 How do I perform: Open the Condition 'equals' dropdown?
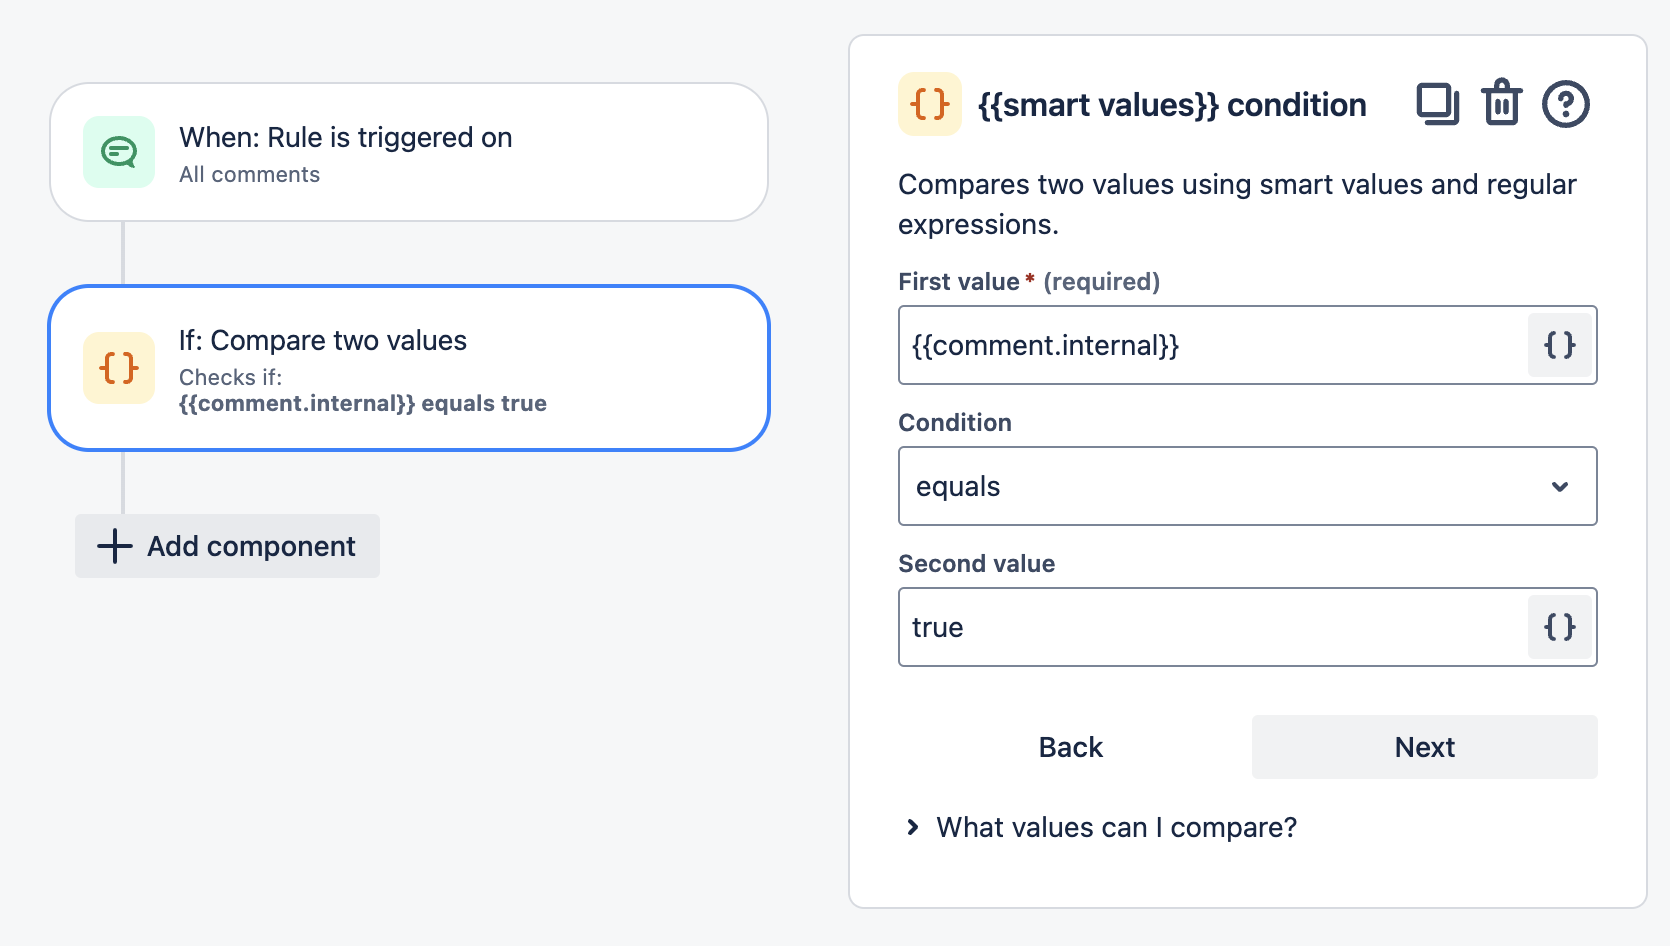point(1230,487)
